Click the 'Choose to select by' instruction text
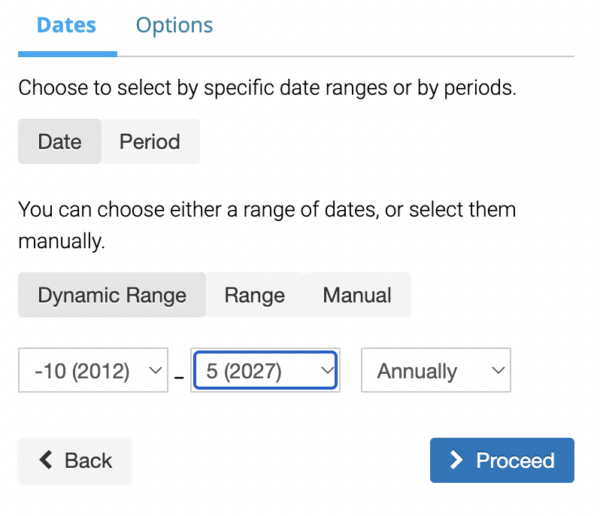This screenshot has width=600, height=516. 267,88
